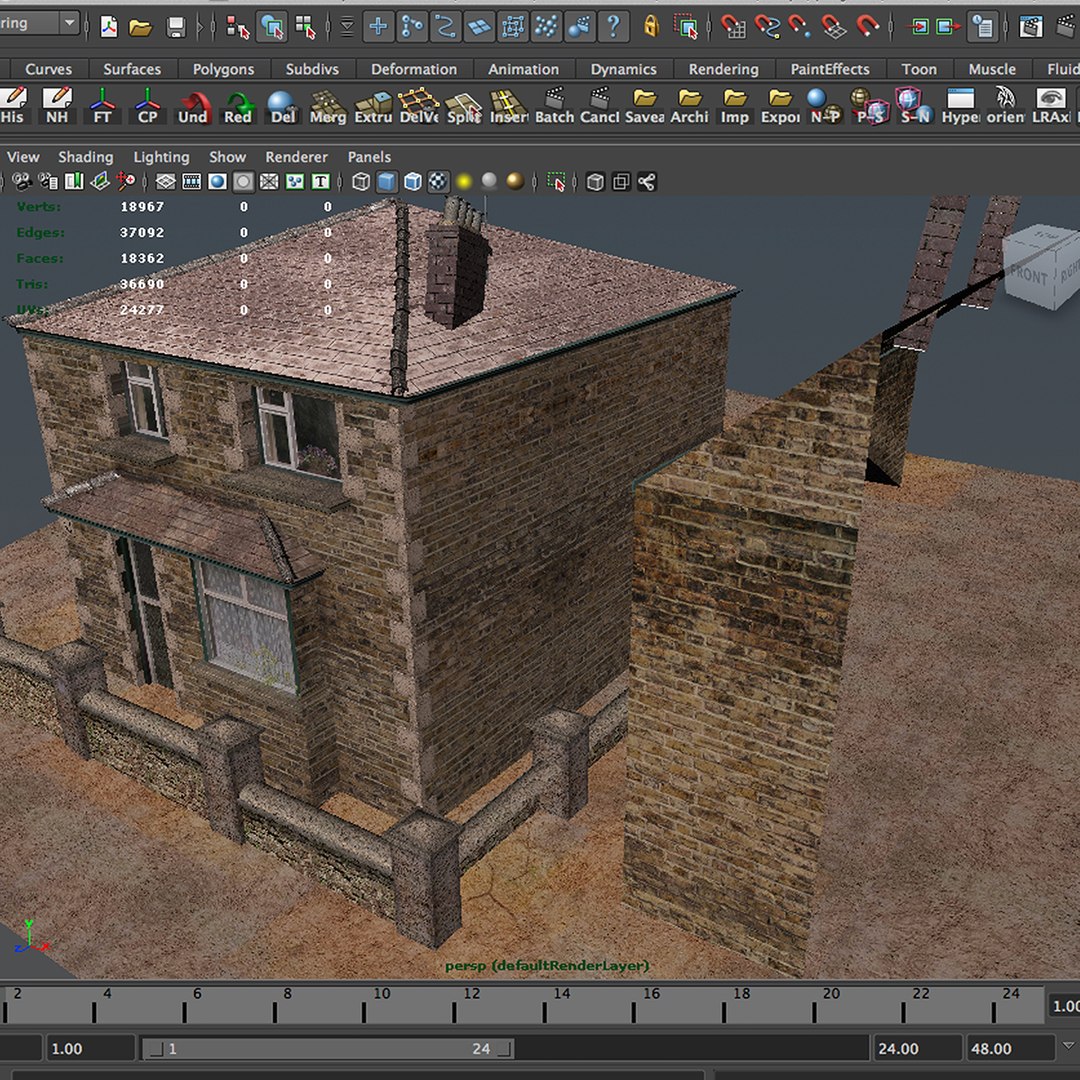This screenshot has height=1080, width=1080.
Task: Click the Merg shelf button
Action: [328, 105]
